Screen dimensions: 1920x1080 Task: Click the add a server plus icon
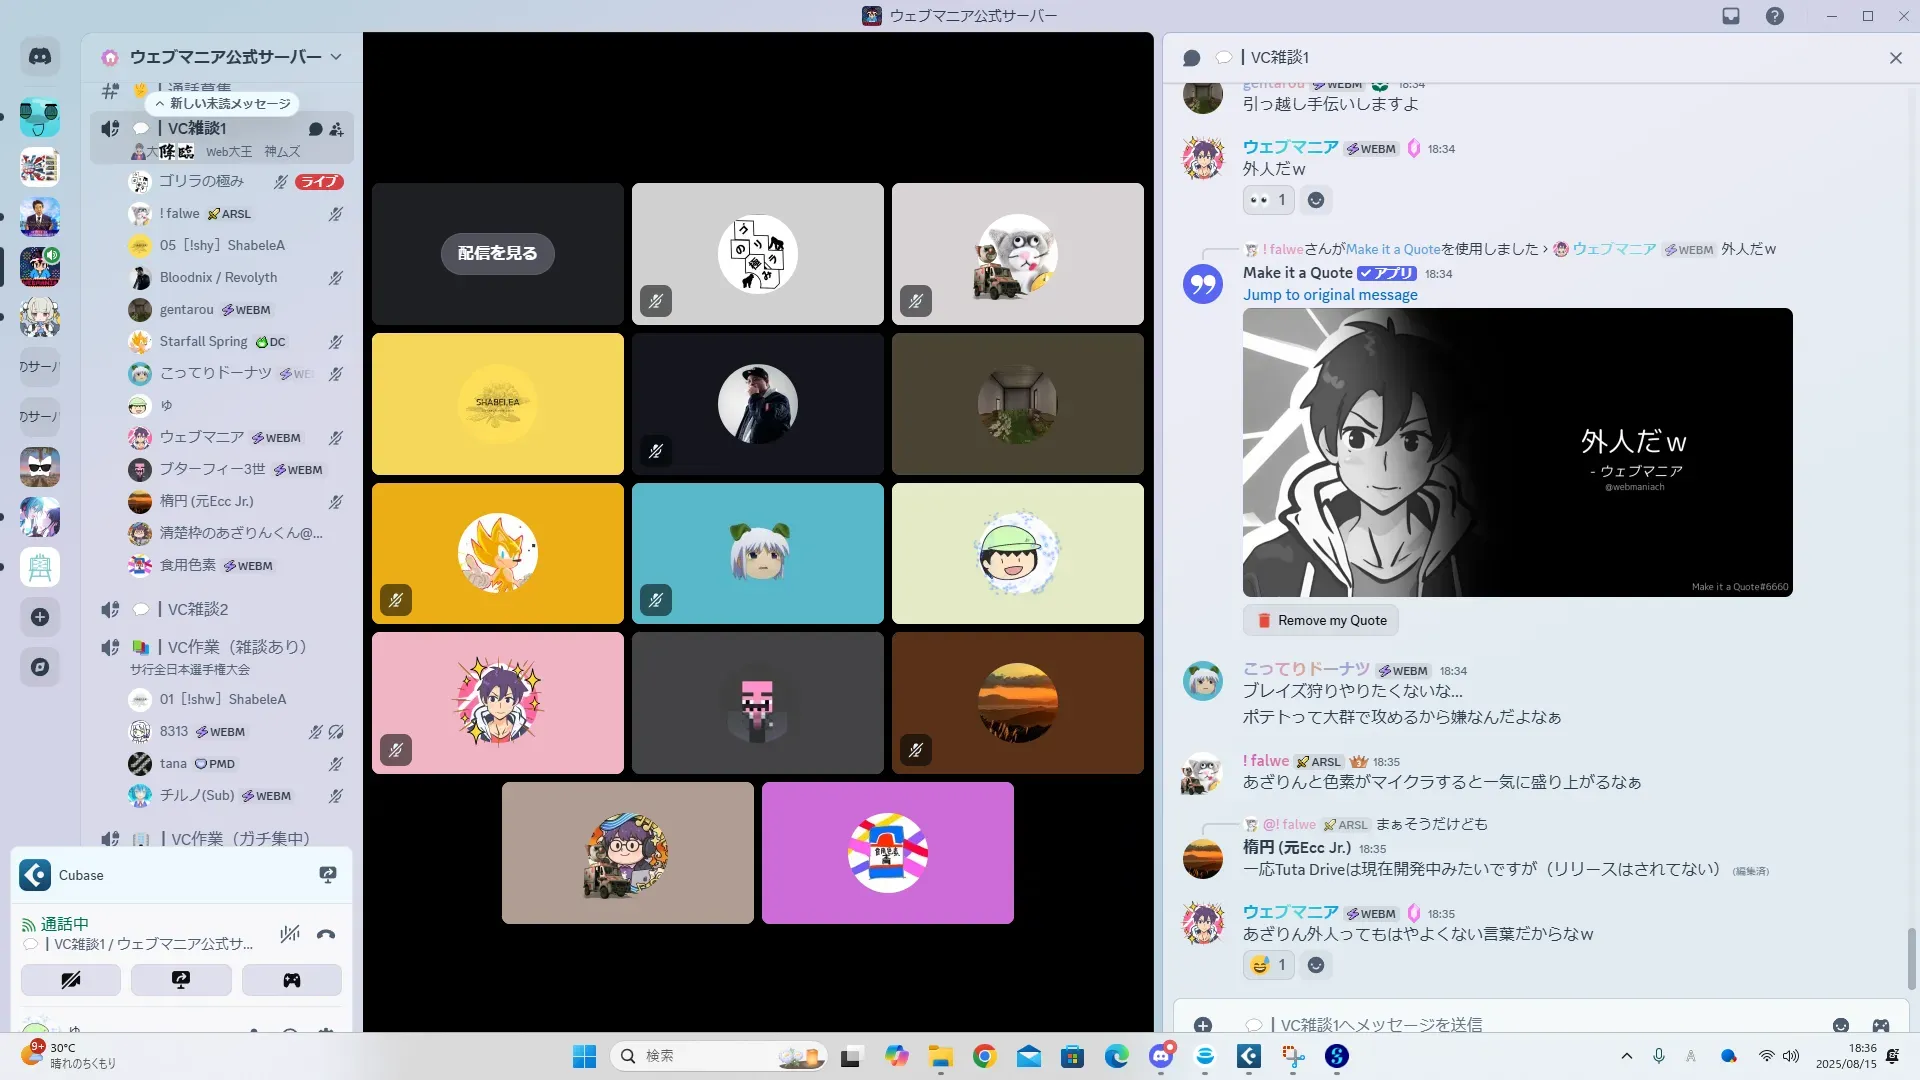point(40,617)
